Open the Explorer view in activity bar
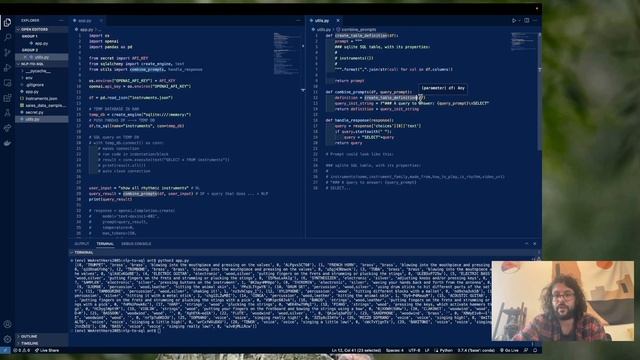640x360 pixels. point(7,22)
